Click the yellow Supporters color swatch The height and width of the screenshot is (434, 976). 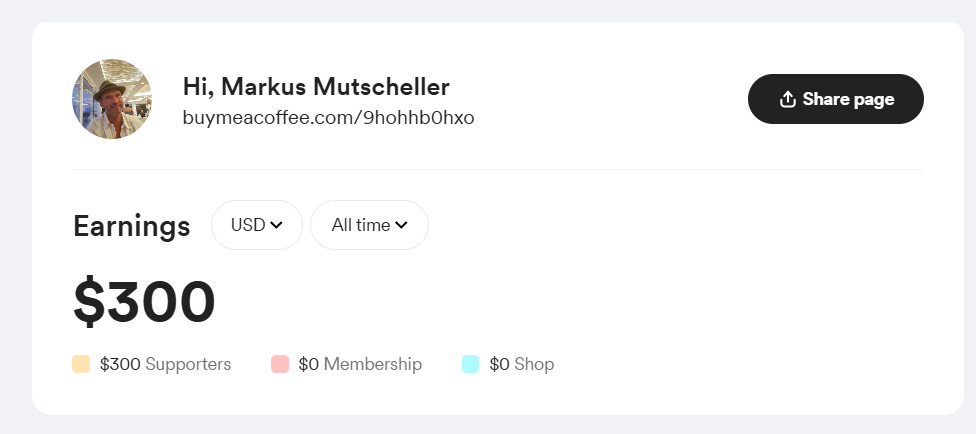81,364
